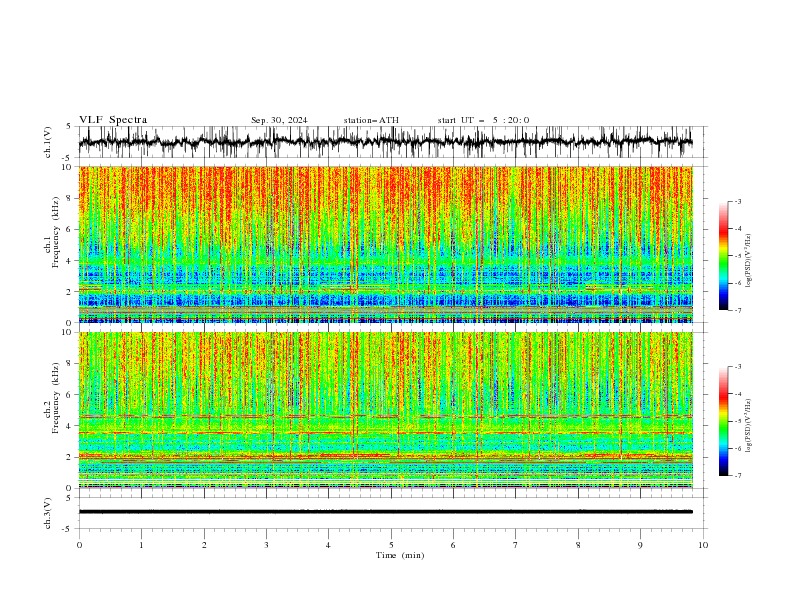792x612 pixels.
Task: Click time axis tick label "6"
Action: click(453, 545)
